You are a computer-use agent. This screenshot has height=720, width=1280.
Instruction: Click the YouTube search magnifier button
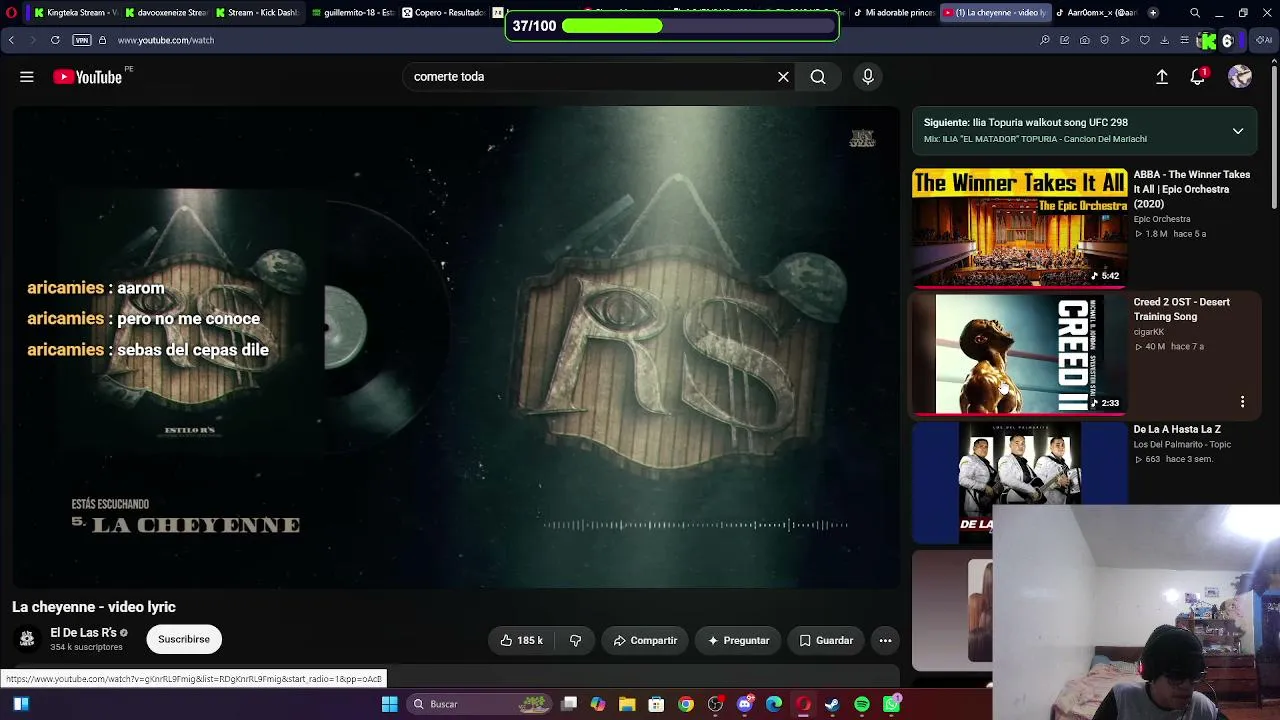click(x=818, y=77)
